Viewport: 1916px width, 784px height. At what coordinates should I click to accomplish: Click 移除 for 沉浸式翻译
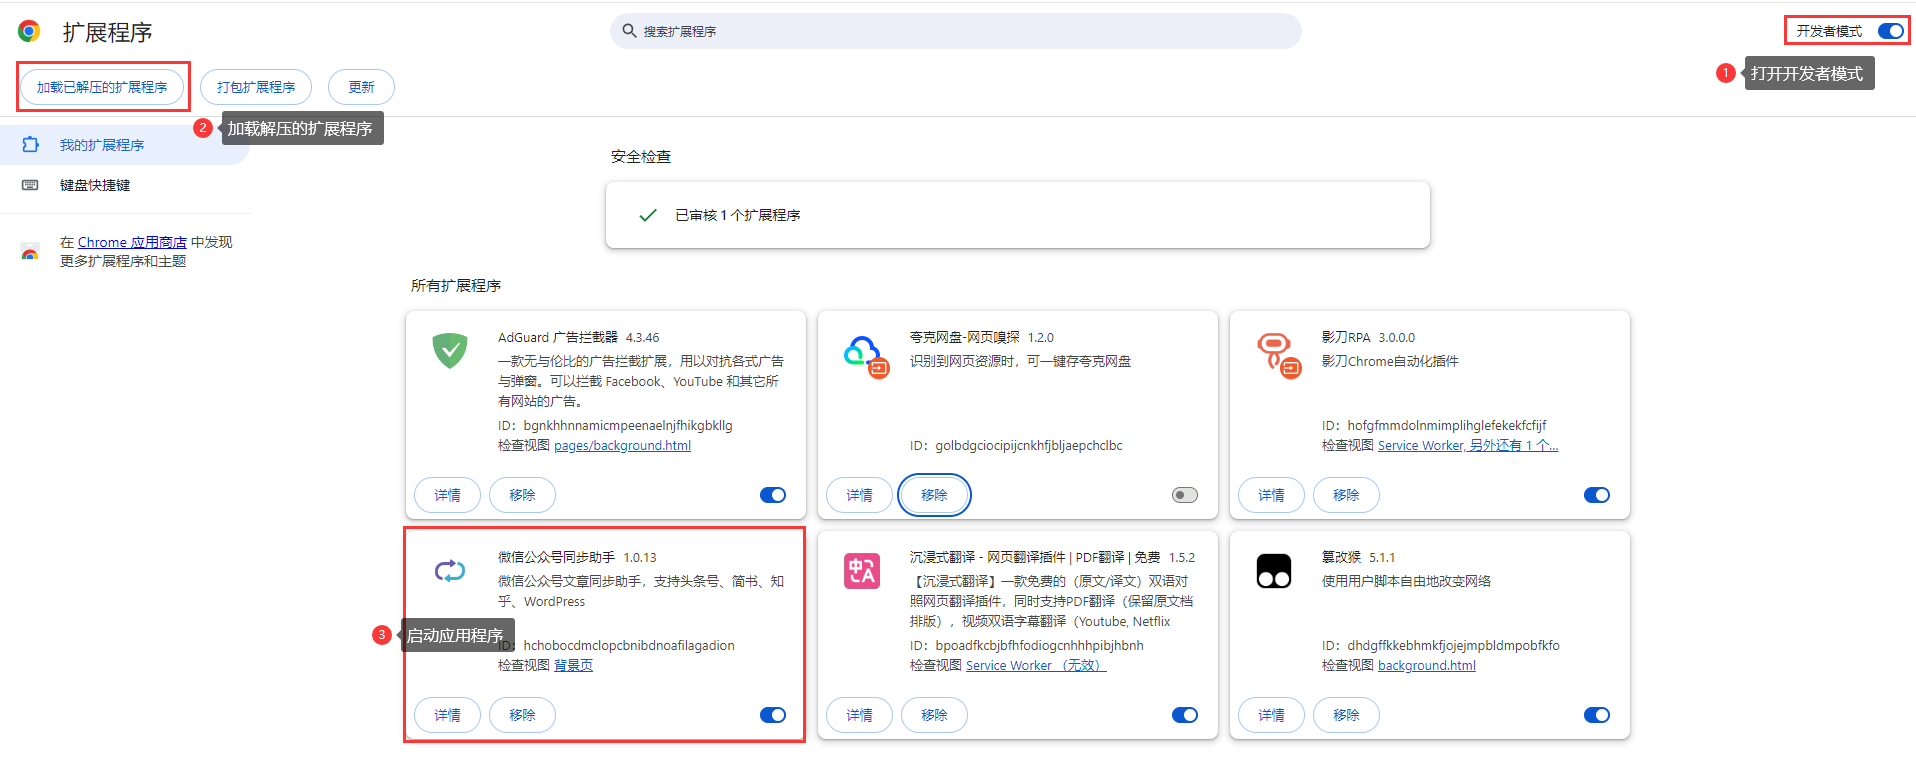point(934,715)
